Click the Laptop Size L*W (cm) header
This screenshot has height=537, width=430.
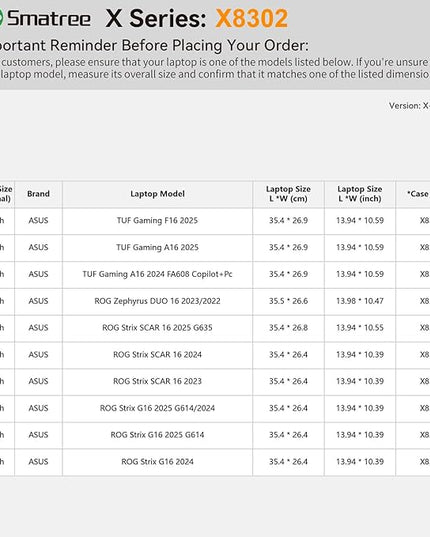(288, 194)
